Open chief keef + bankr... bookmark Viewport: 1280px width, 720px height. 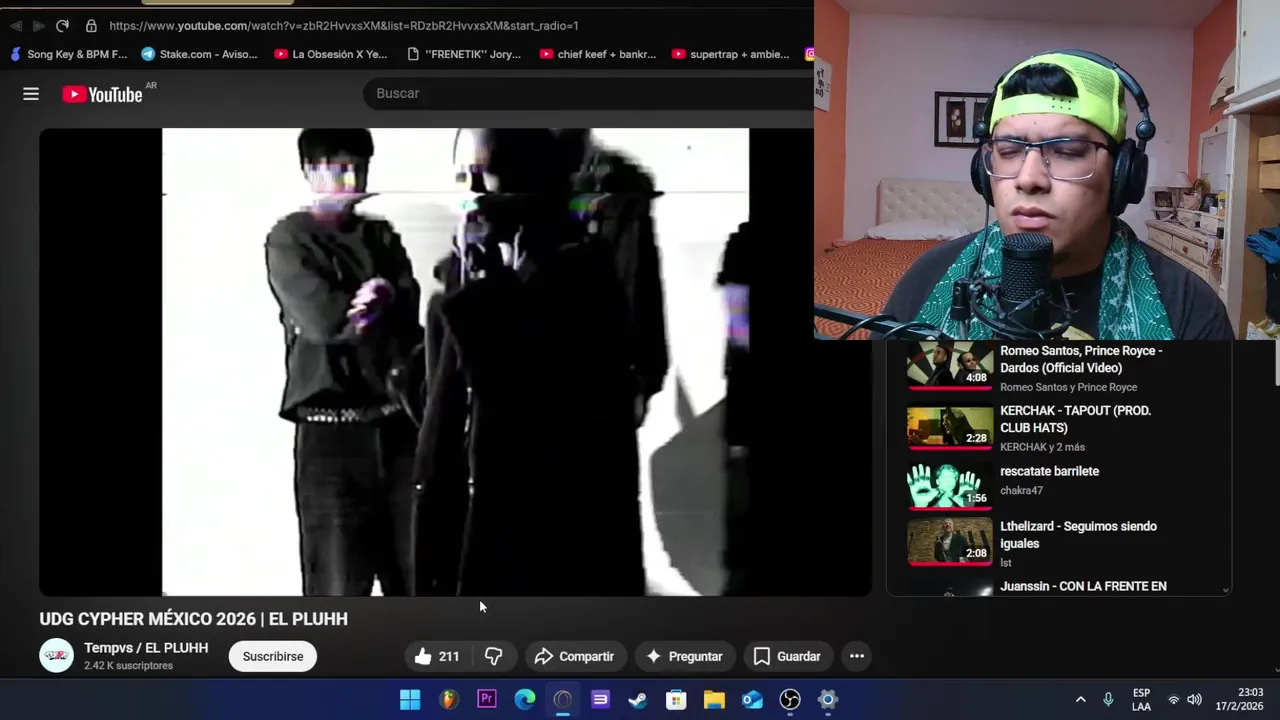pyautogui.click(x=597, y=54)
